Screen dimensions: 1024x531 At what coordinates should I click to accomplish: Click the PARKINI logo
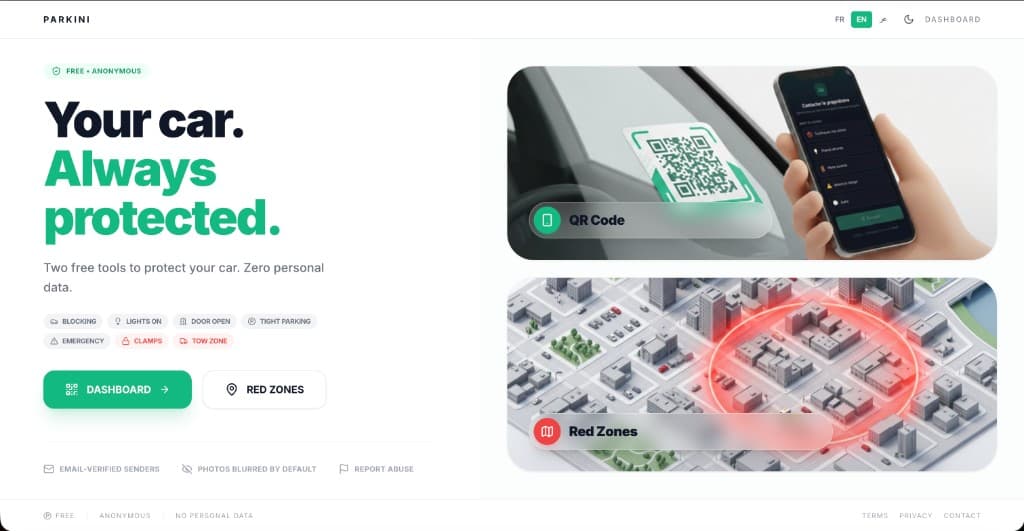click(67, 20)
